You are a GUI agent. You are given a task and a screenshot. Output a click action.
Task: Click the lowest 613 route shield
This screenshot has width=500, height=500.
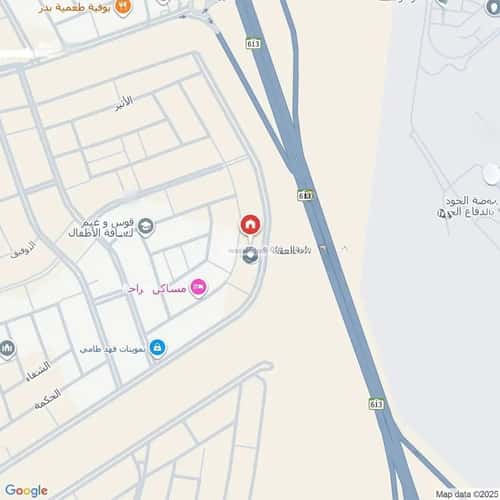(x=376, y=404)
